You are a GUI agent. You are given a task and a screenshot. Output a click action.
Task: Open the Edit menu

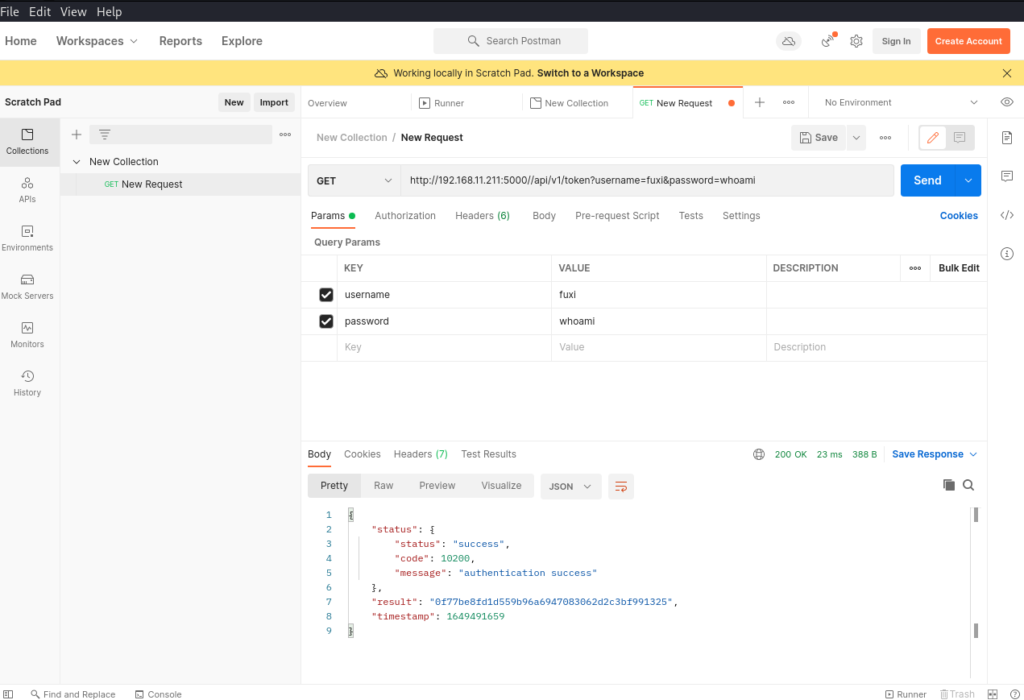point(39,12)
